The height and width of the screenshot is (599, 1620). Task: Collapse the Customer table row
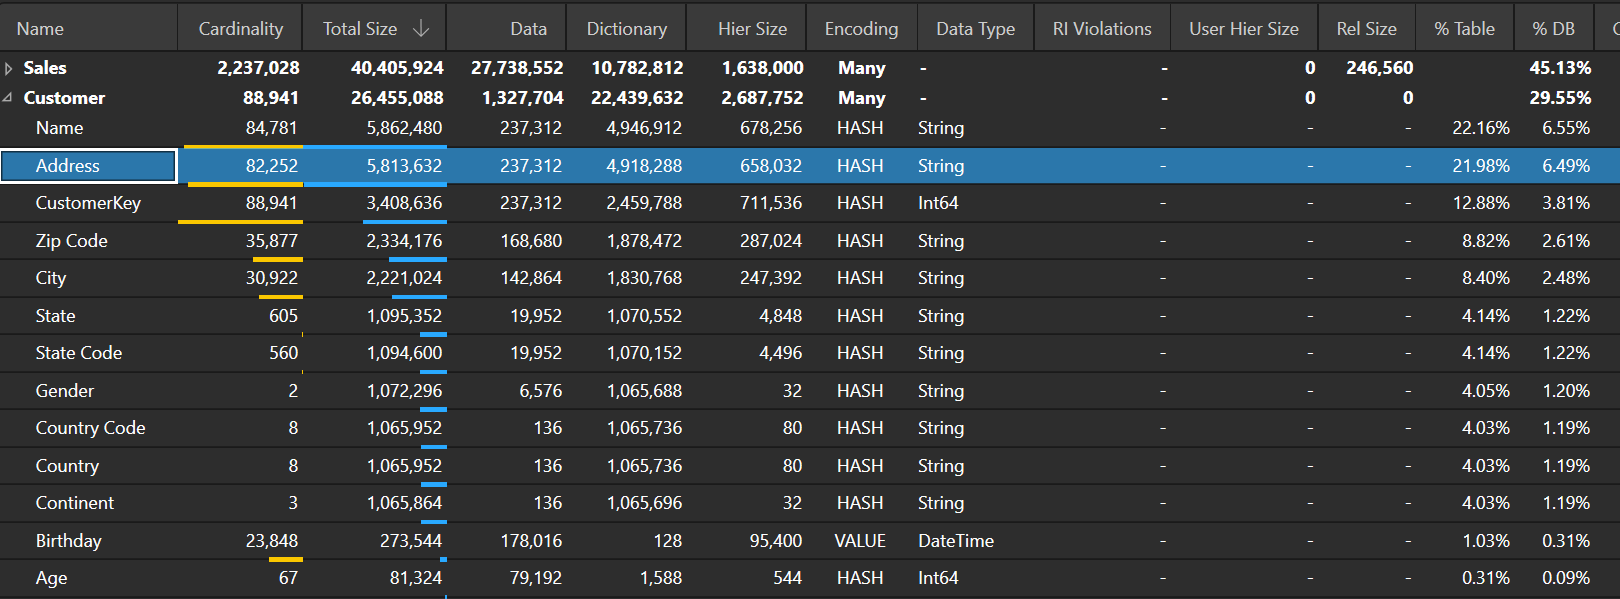(9, 98)
